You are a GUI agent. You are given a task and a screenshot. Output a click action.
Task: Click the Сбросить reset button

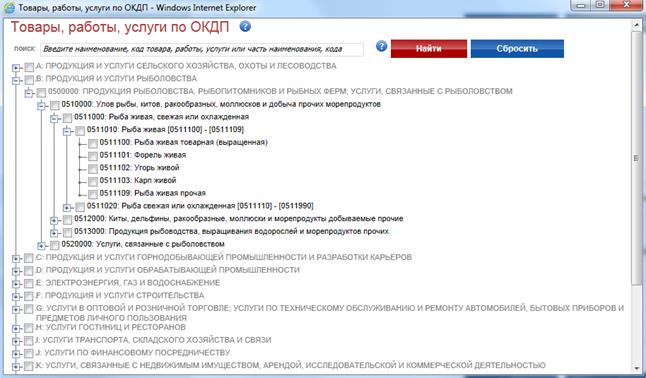pos(517,49)
